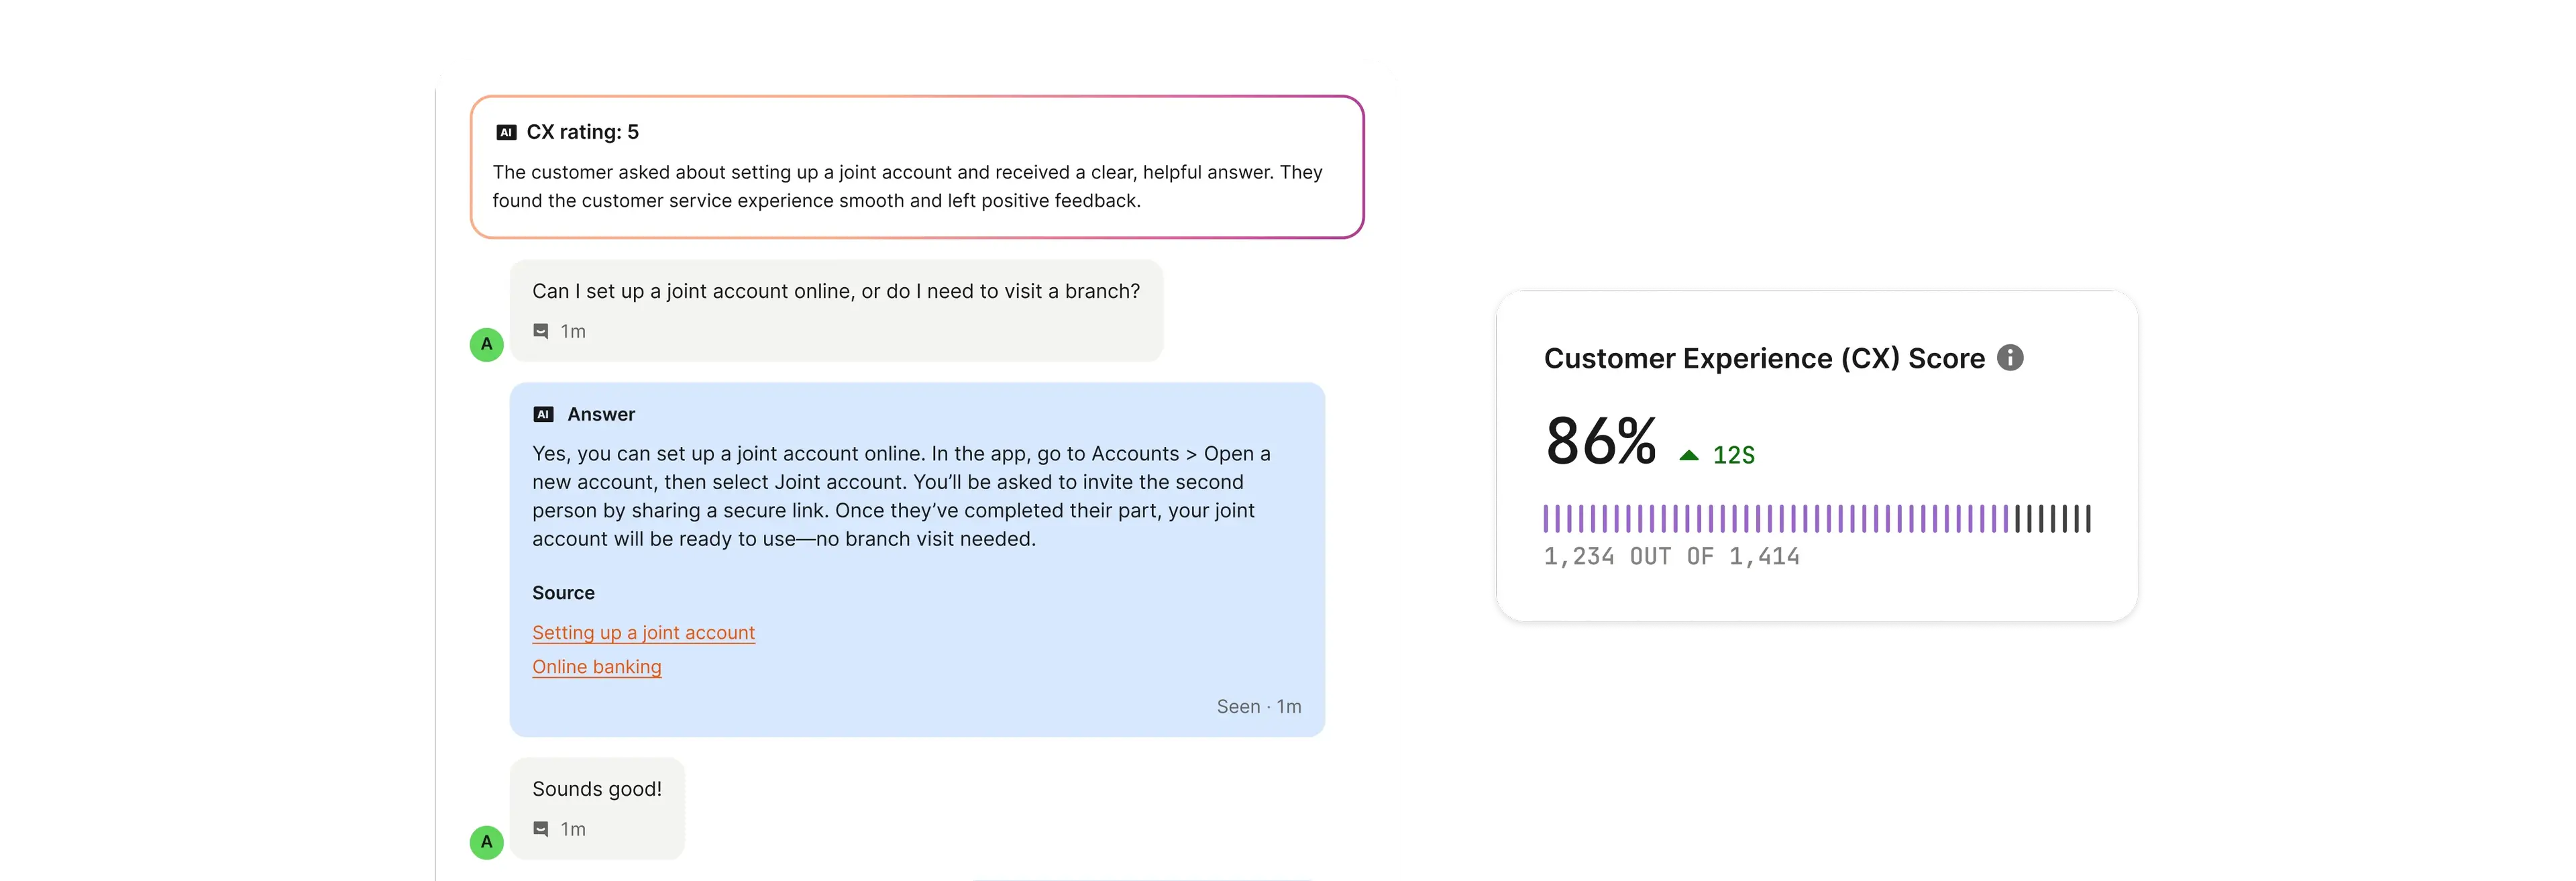The image size is (2576, 881).
Task: Open the Setting up a joint account link
Action: click(x=643, y=633)
